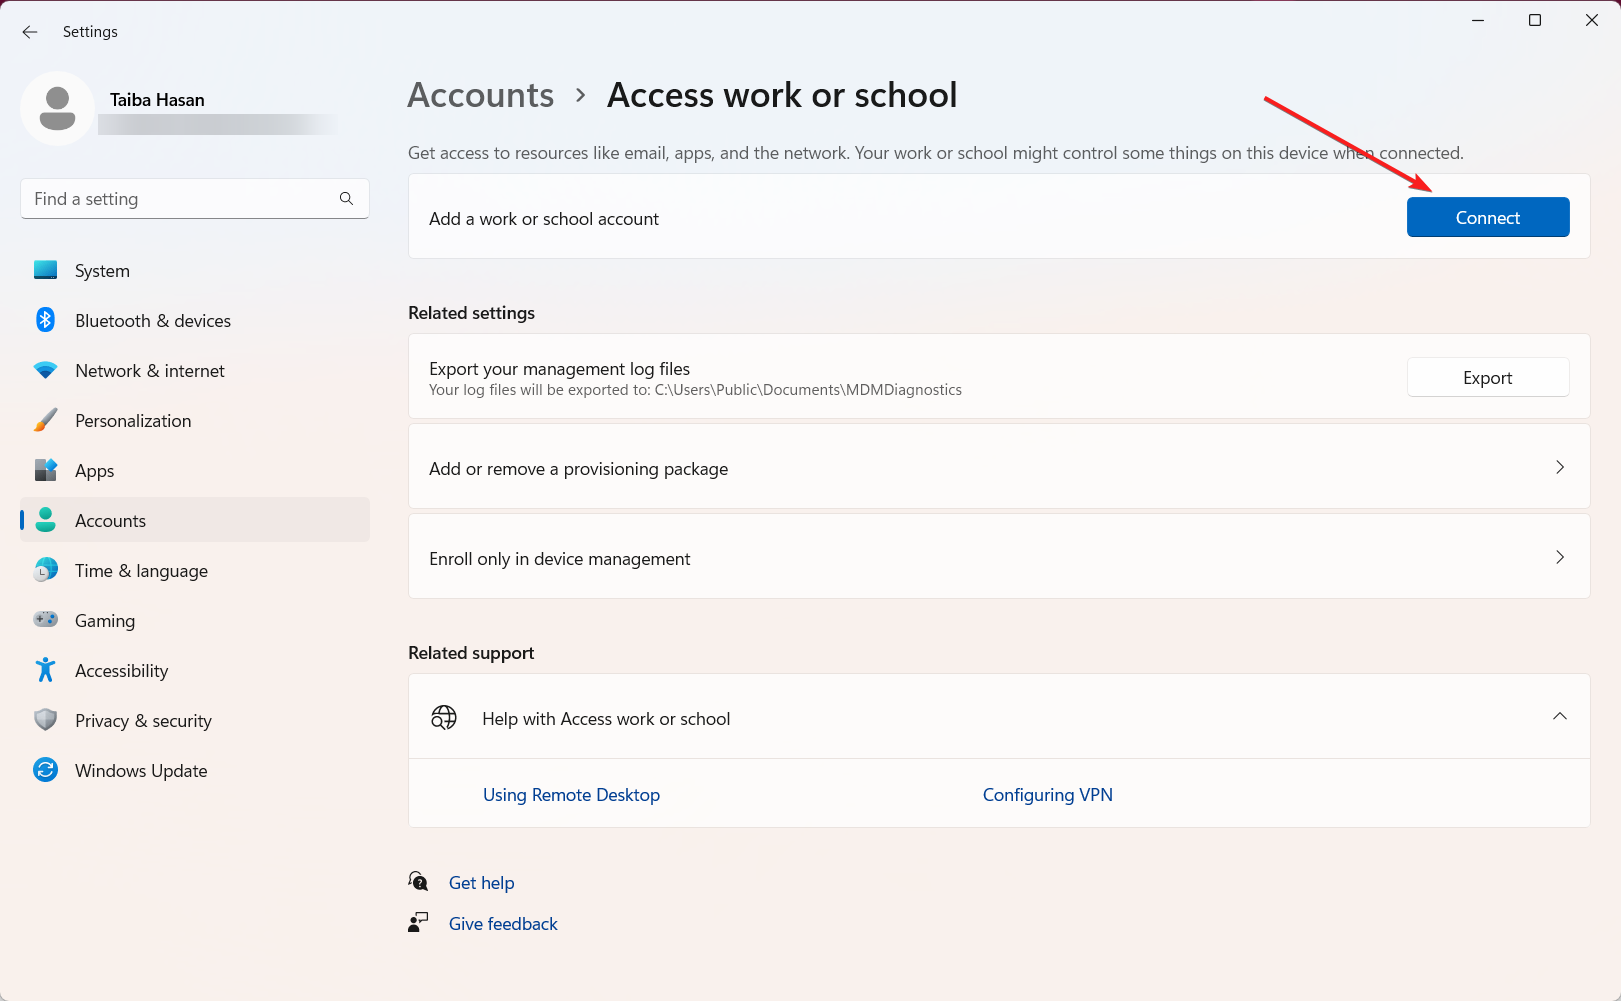The width and height of the screenshot is (1621, 1001).
Task: Click the Gaming controller icon
Action: tap(46, 620)
